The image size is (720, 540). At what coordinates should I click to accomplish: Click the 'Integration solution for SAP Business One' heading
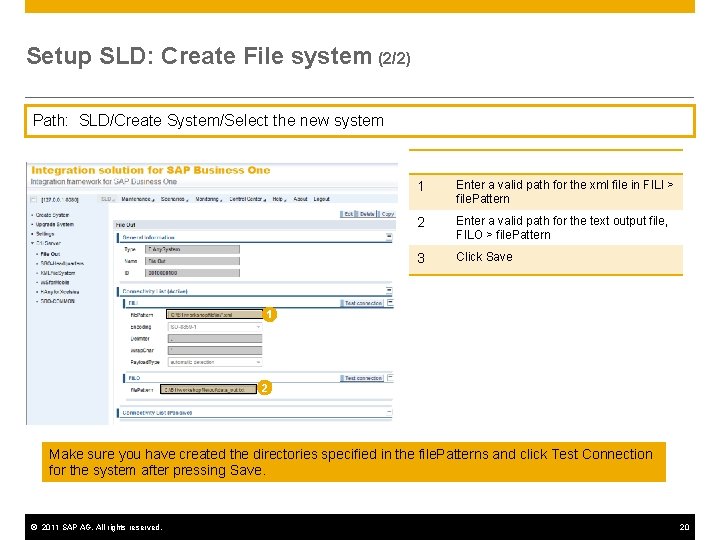point(151,170)
